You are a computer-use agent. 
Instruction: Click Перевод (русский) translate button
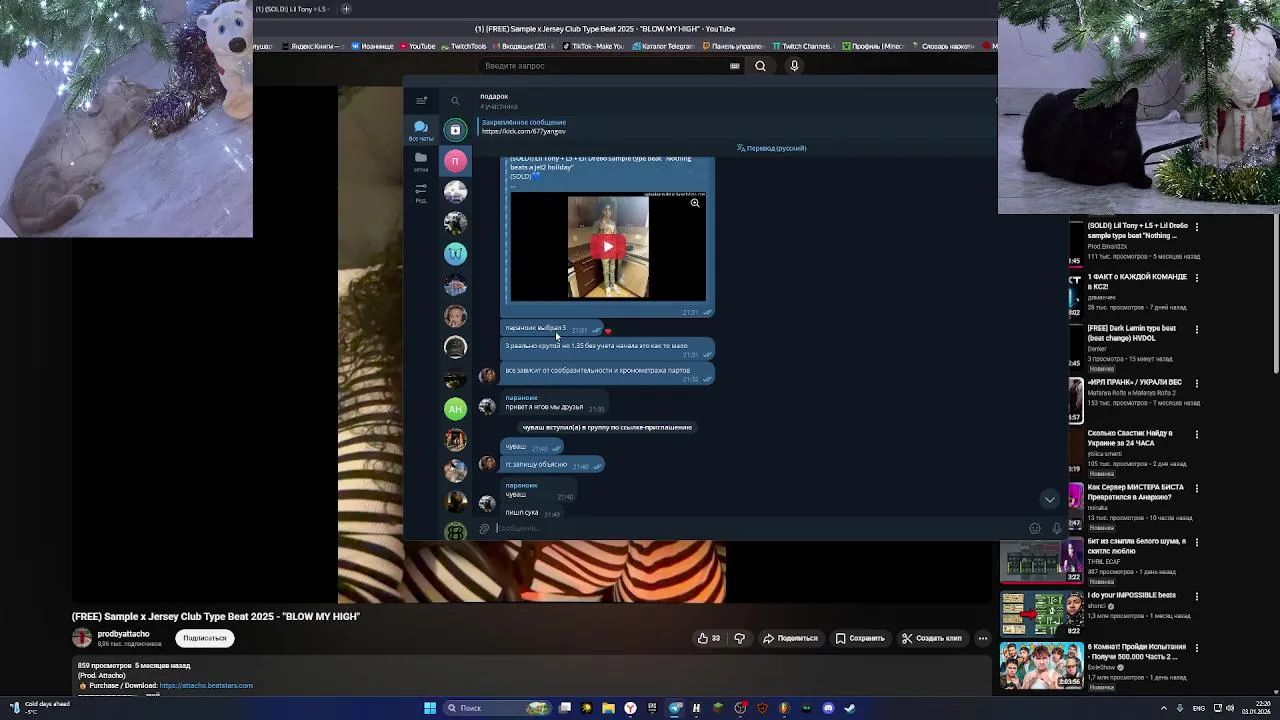tap(771, 148)
